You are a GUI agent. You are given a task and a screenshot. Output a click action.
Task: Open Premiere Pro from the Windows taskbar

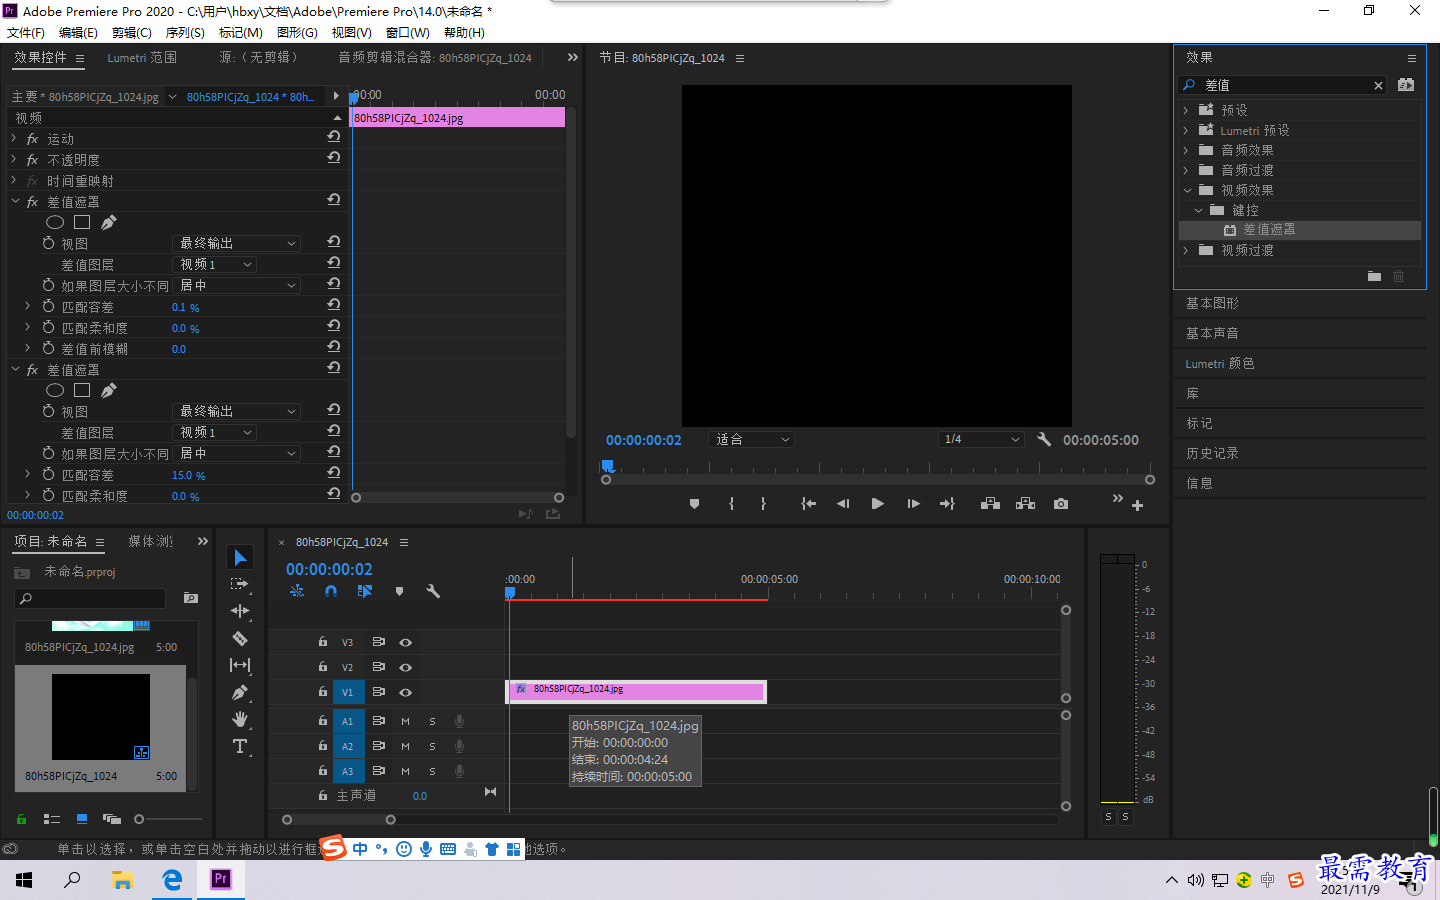(221, 879)
